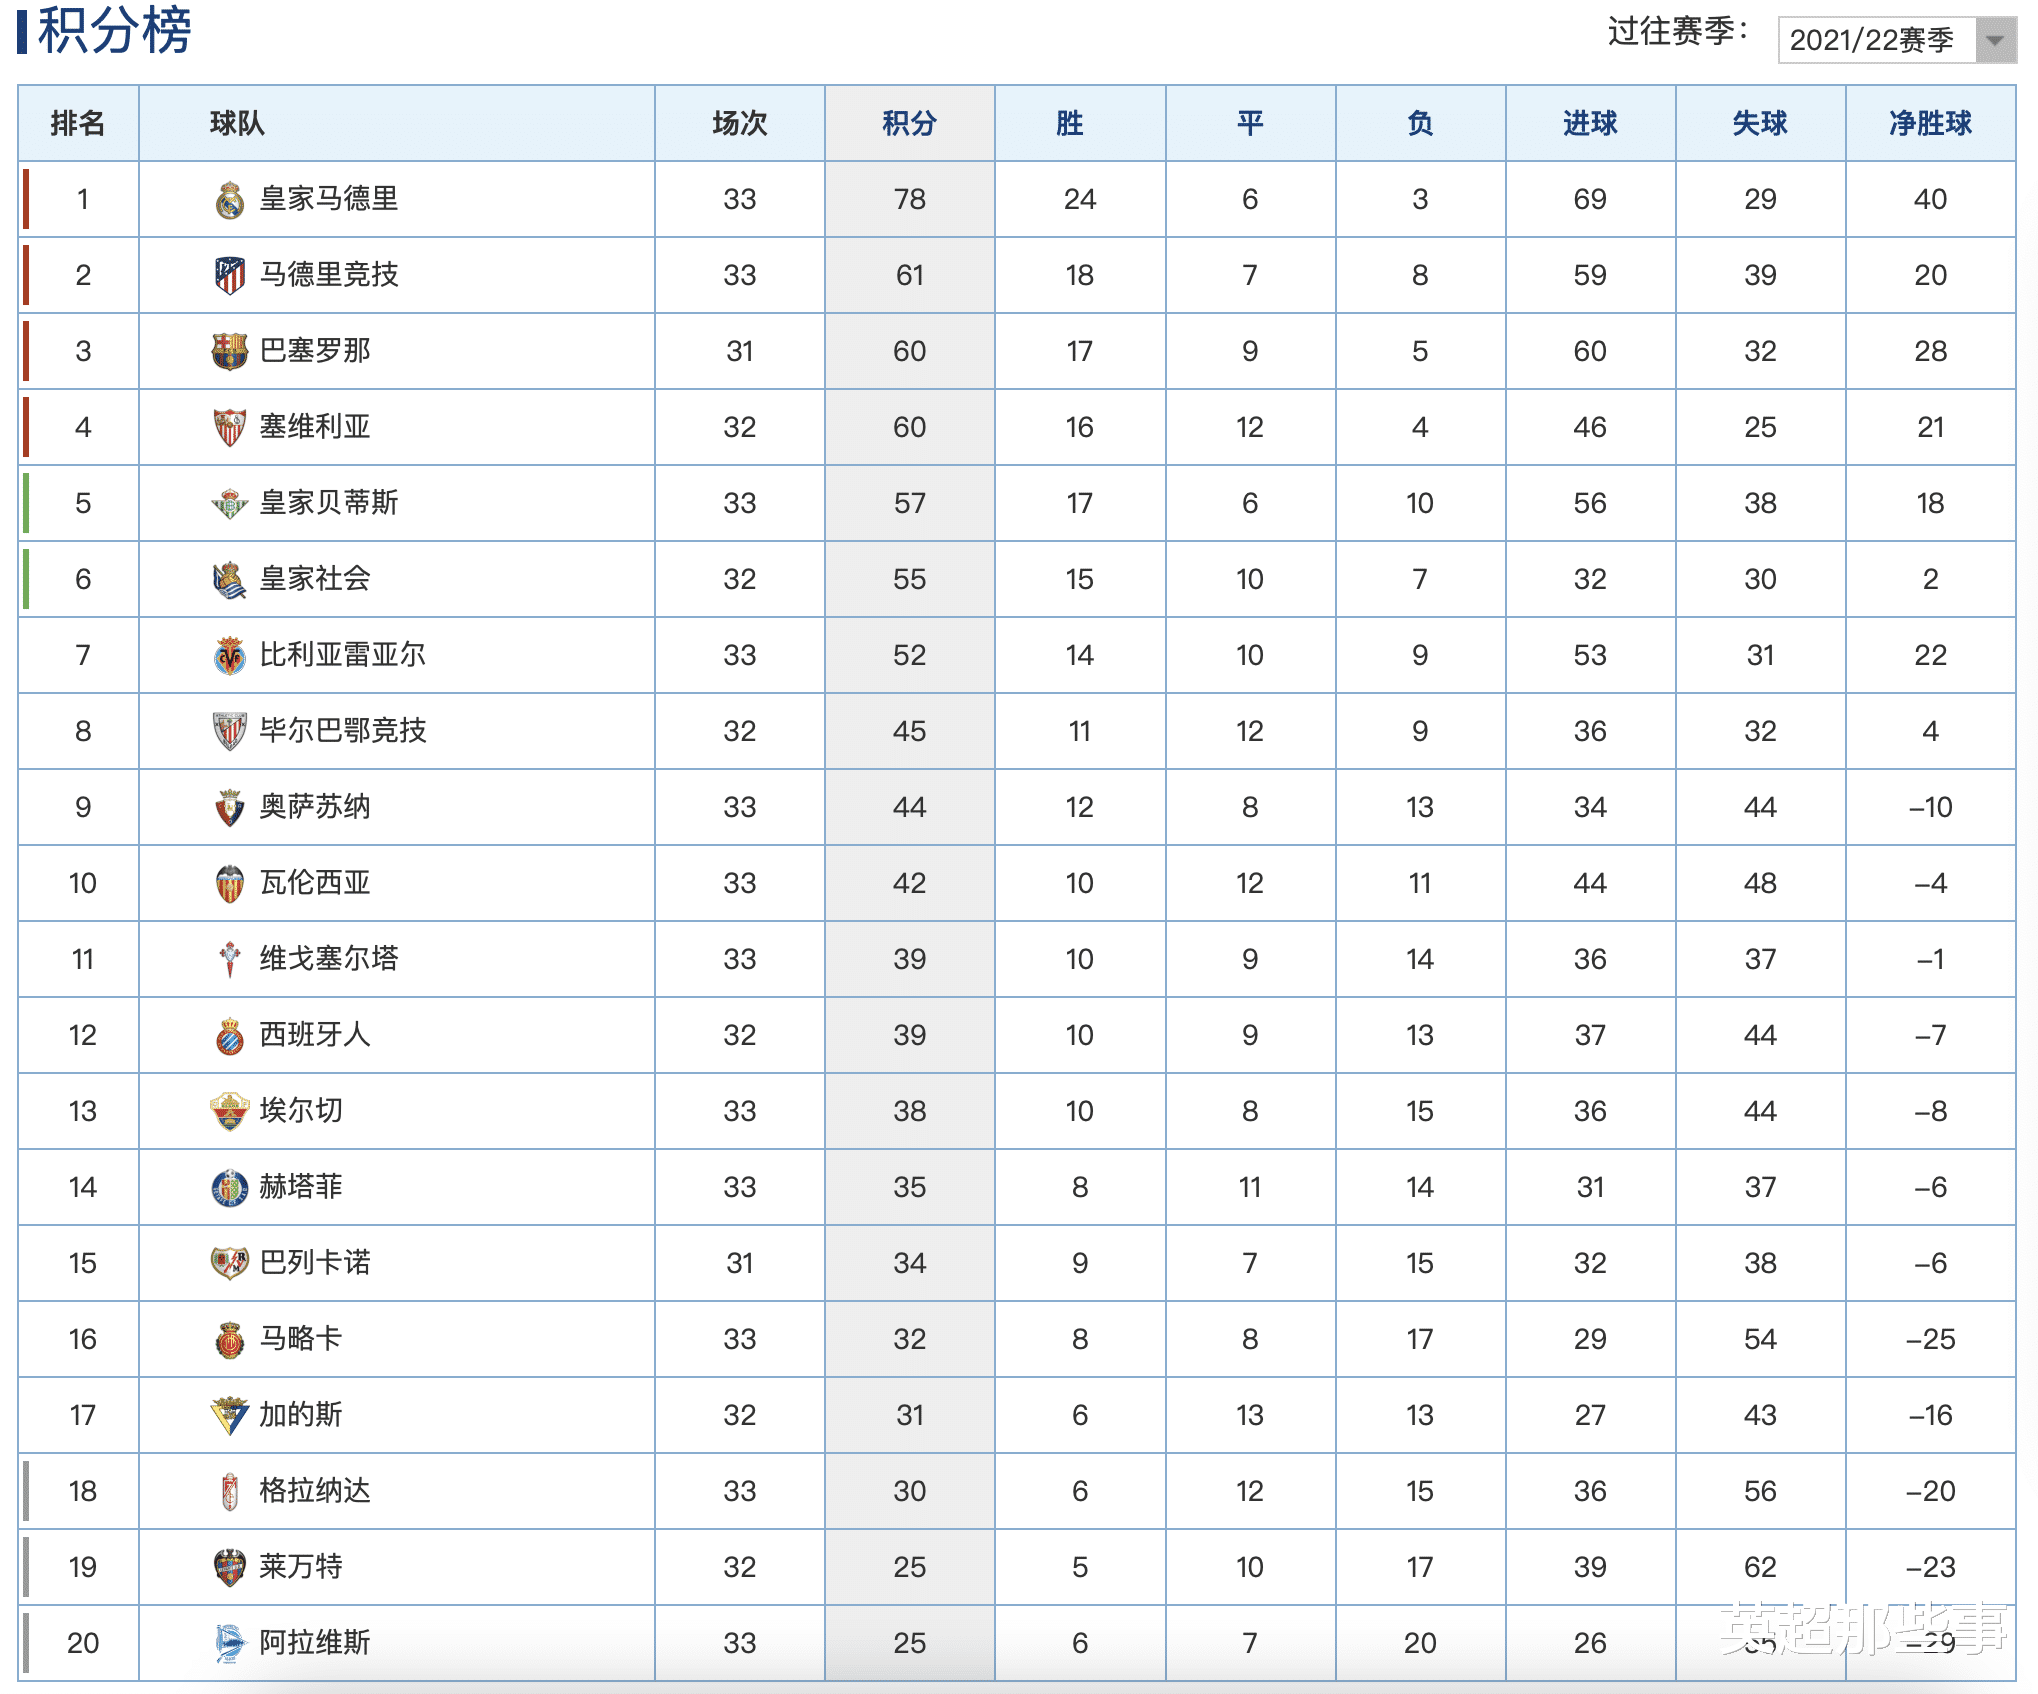This screenshot has height=1694, width=2038.
Task: Open team link 塞维利亚
Action: pyautogui.click(x=315, y=427)
